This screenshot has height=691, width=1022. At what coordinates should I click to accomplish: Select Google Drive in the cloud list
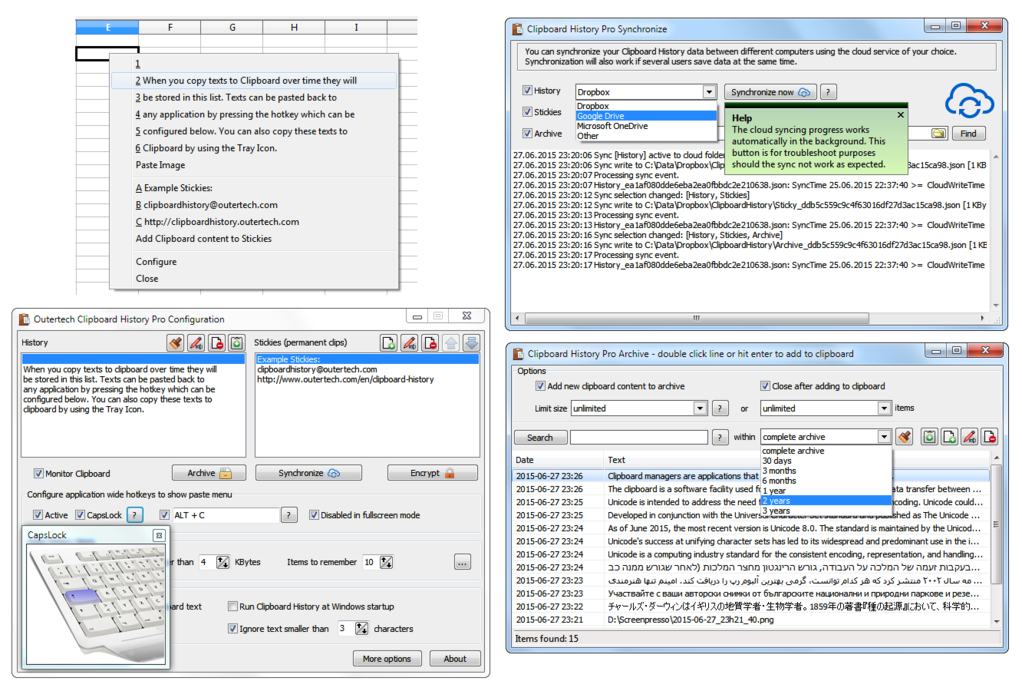646,116
